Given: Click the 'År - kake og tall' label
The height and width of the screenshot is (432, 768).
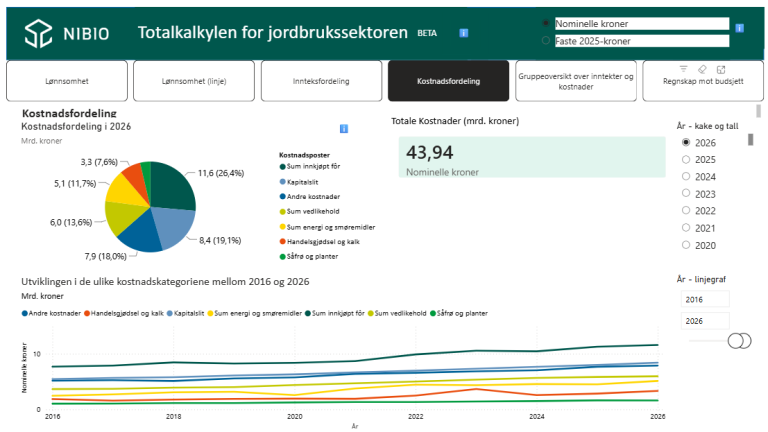Looking at the screenshot, I should point(707,126).
